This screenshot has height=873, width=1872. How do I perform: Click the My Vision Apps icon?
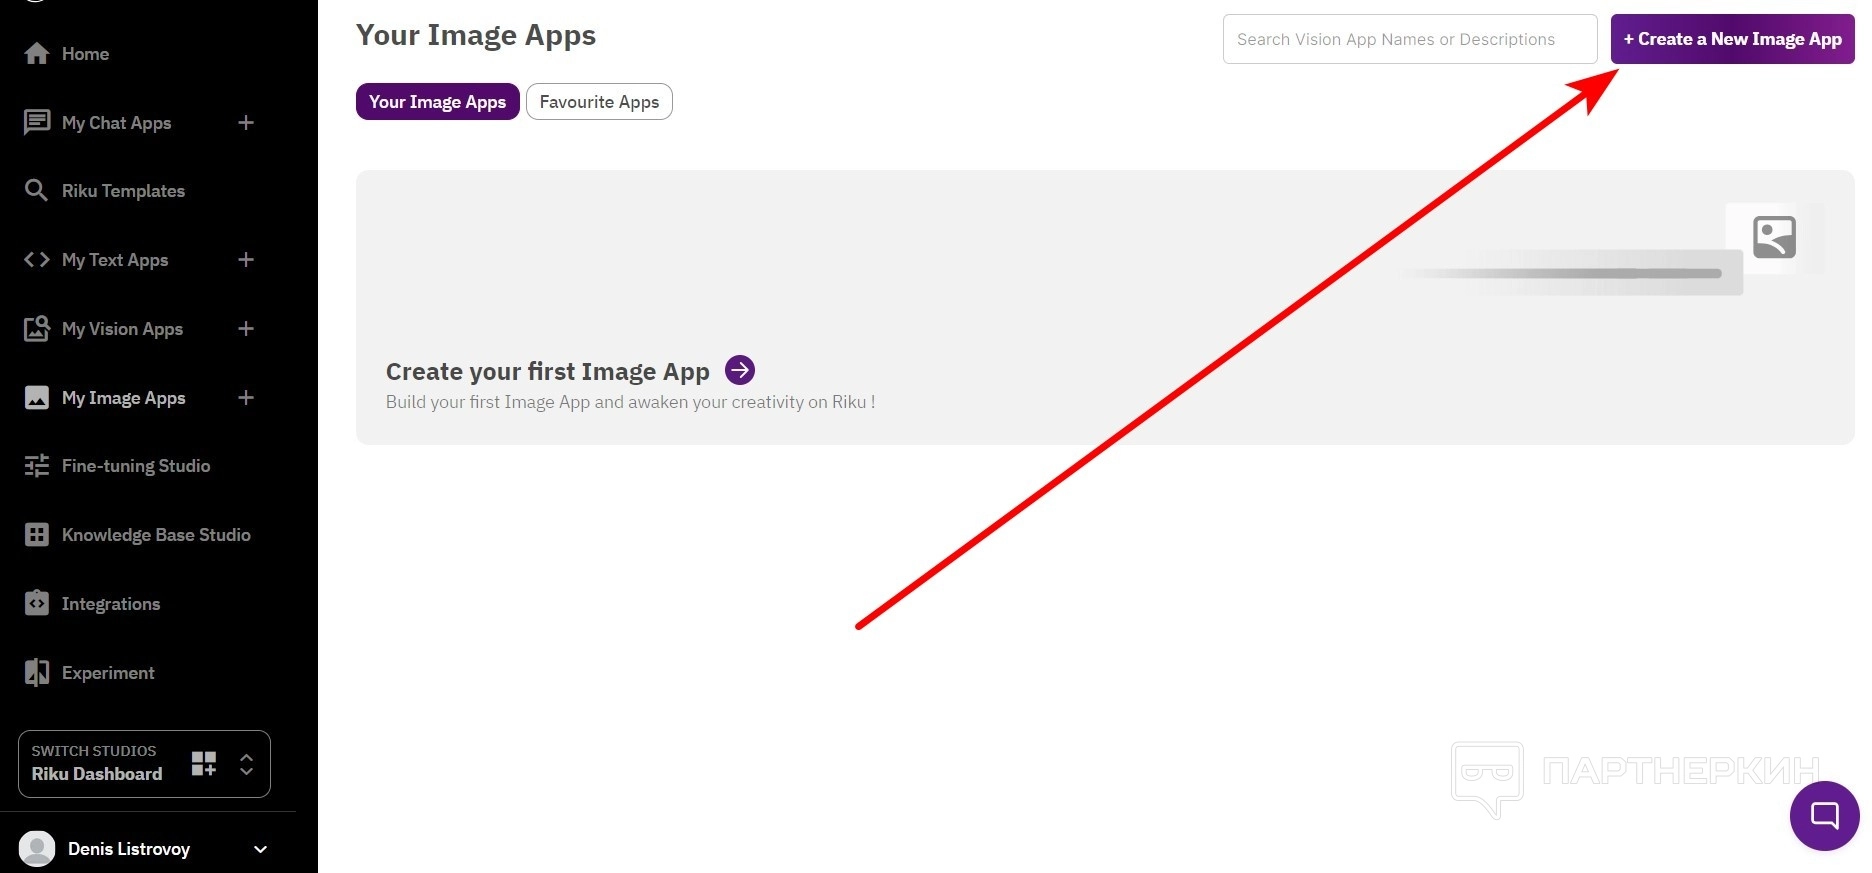(37, 329)
